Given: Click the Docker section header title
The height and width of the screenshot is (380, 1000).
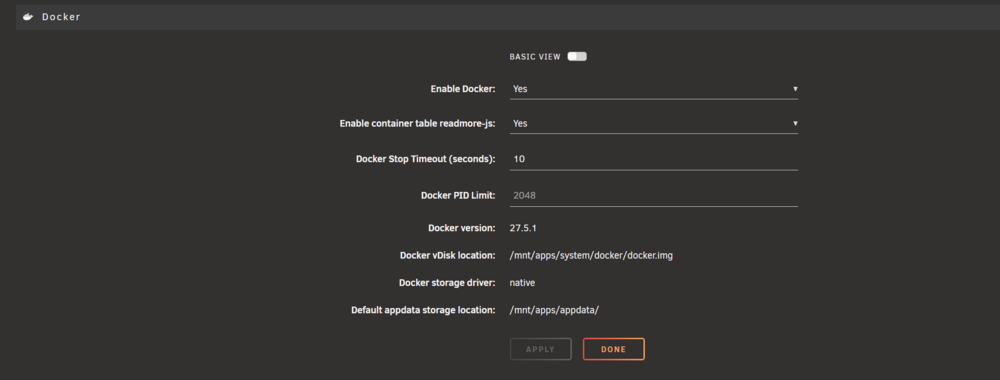Looking at the screenshot, I should pyautogui.click(x=61, y=17).
